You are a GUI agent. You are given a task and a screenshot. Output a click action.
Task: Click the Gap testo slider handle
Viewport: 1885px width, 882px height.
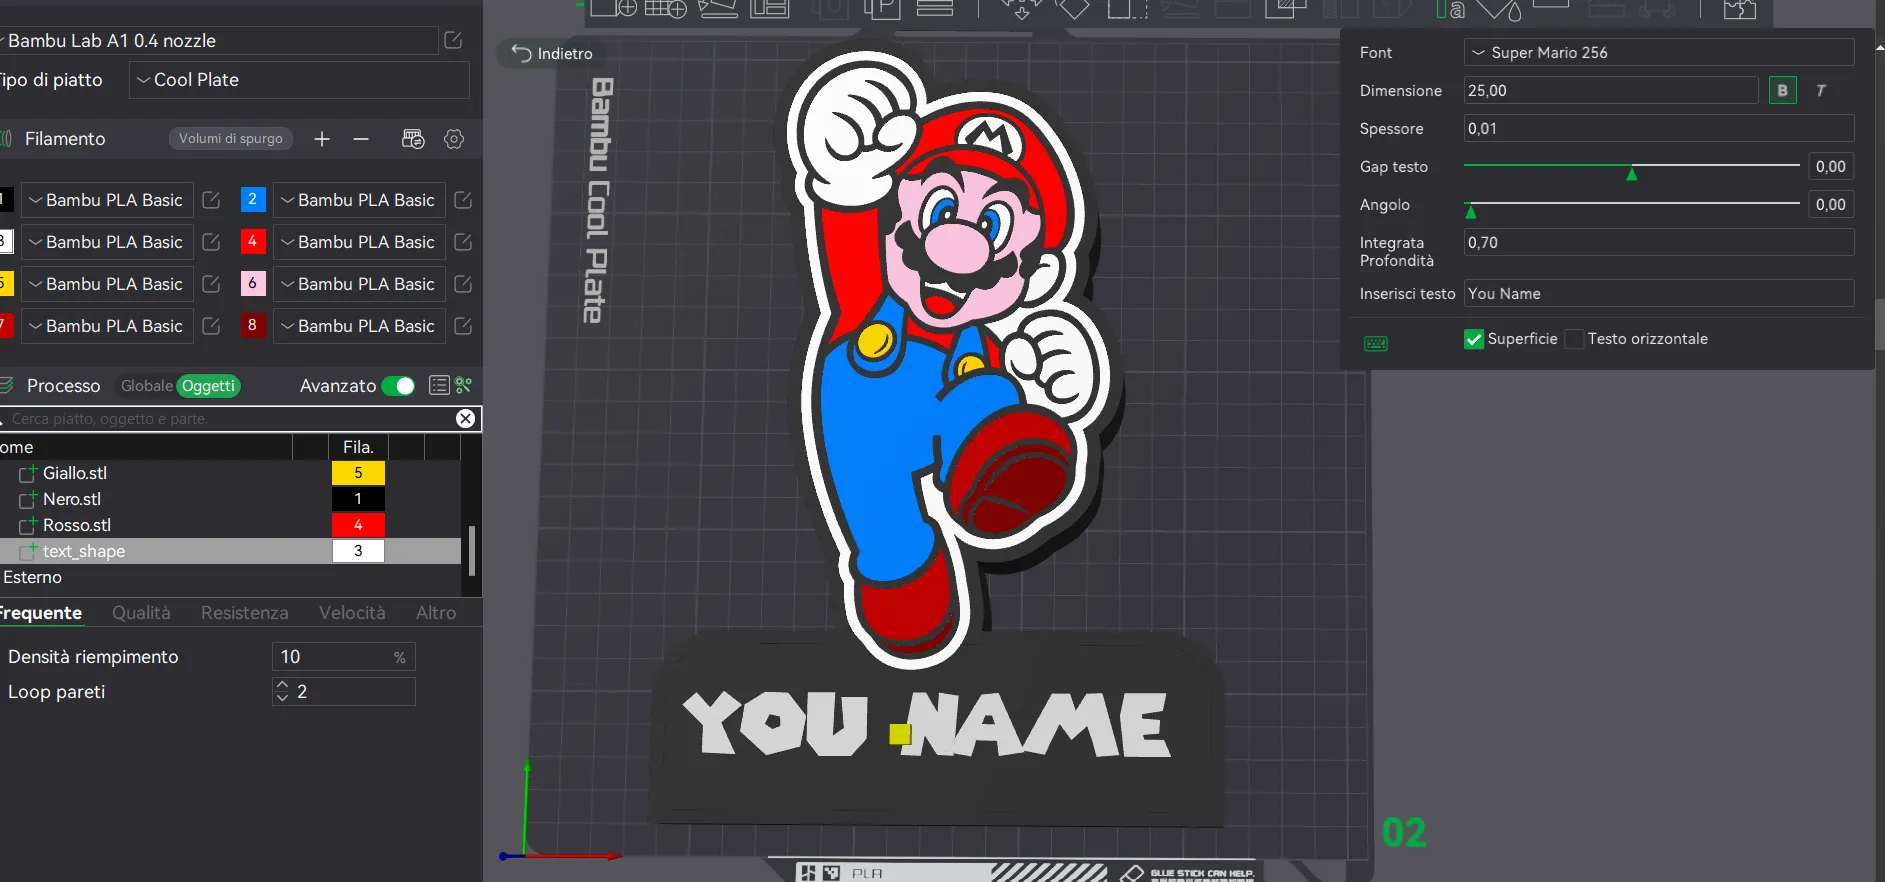click(1632, 173)
